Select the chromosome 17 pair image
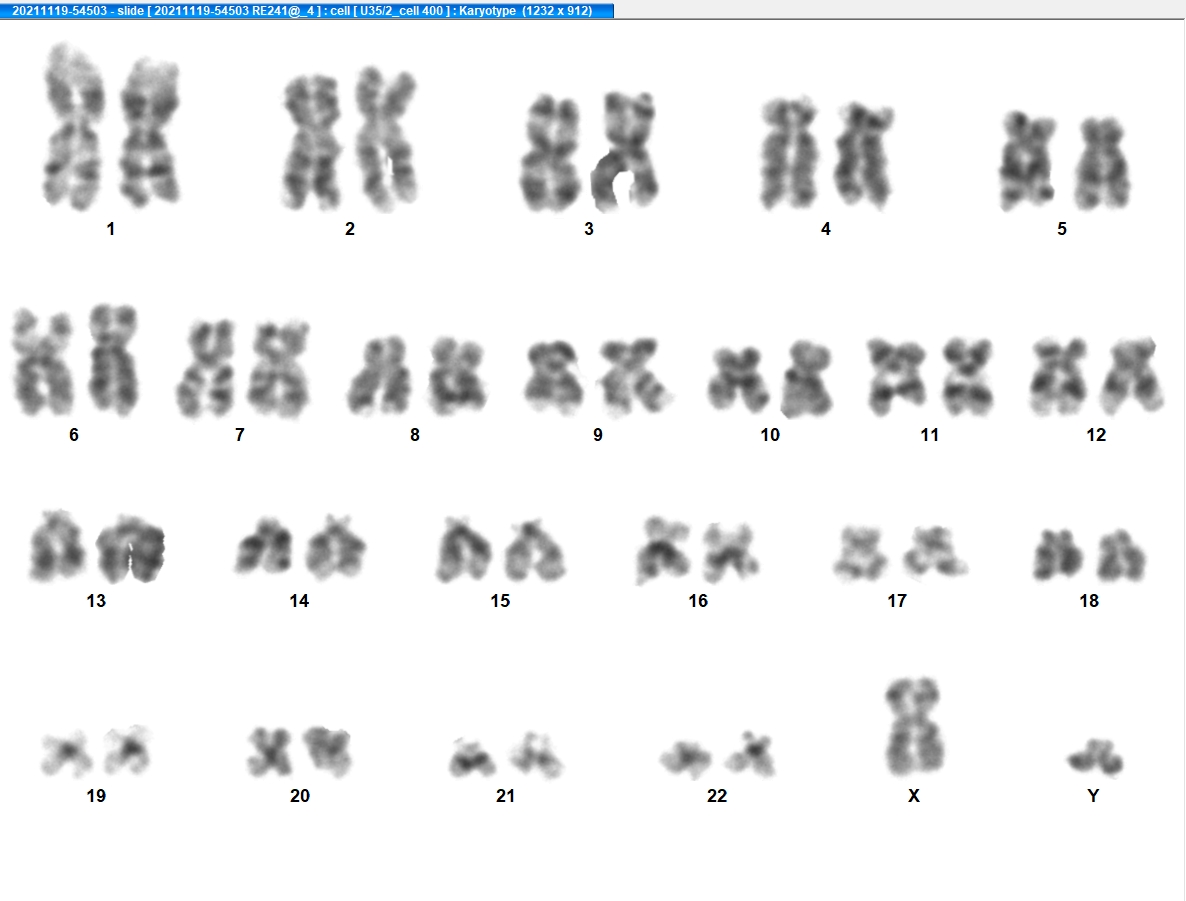1186x901 pixels. (900, 552)
